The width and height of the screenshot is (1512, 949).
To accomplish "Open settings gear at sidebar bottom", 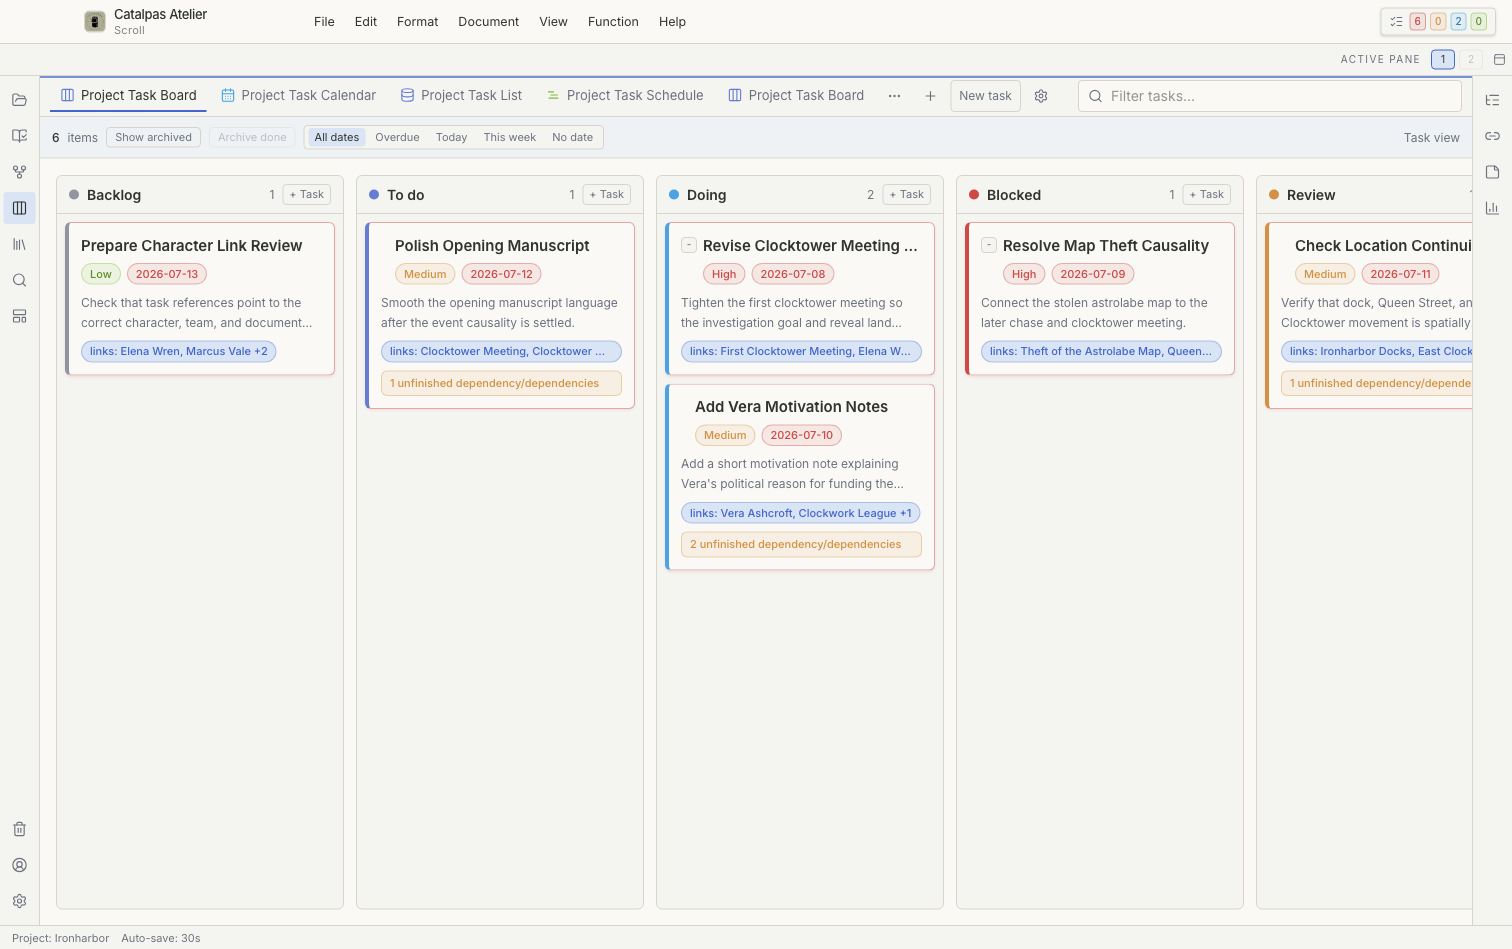I will tap(19, 901).
